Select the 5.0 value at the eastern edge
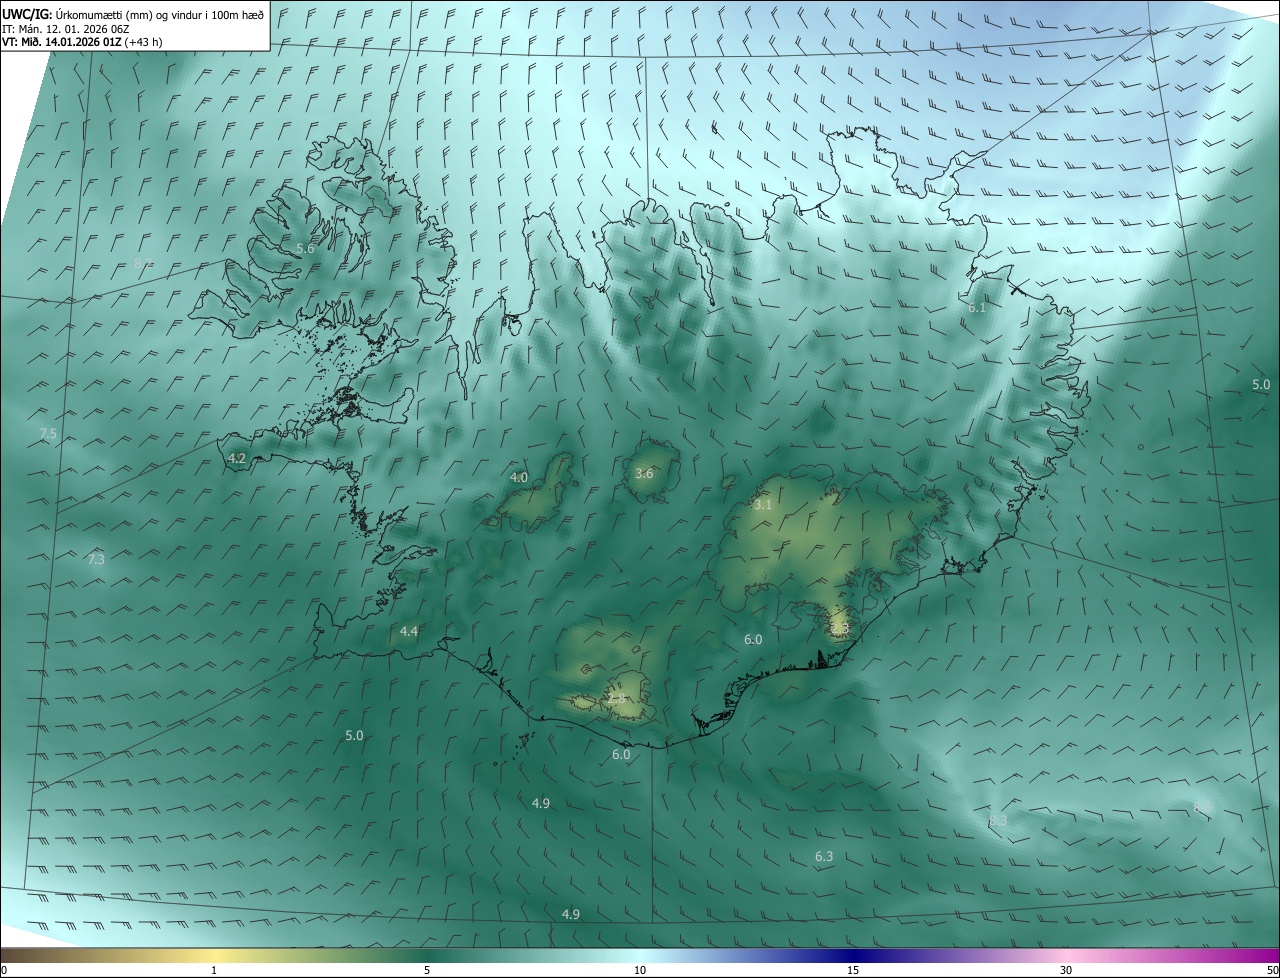The height and width of the screenshot is (978, 1280). [1261, 385]
